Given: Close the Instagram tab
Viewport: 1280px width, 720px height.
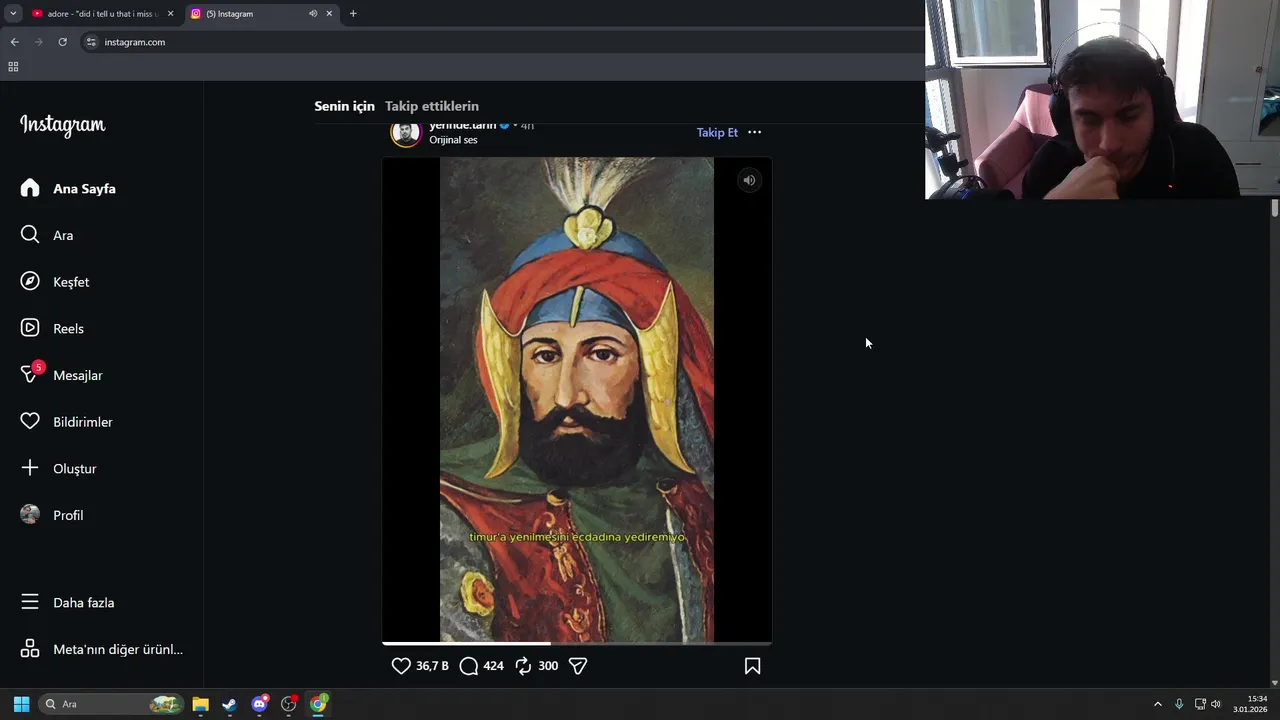Looking at the screenshot, I should click(330, 14).
